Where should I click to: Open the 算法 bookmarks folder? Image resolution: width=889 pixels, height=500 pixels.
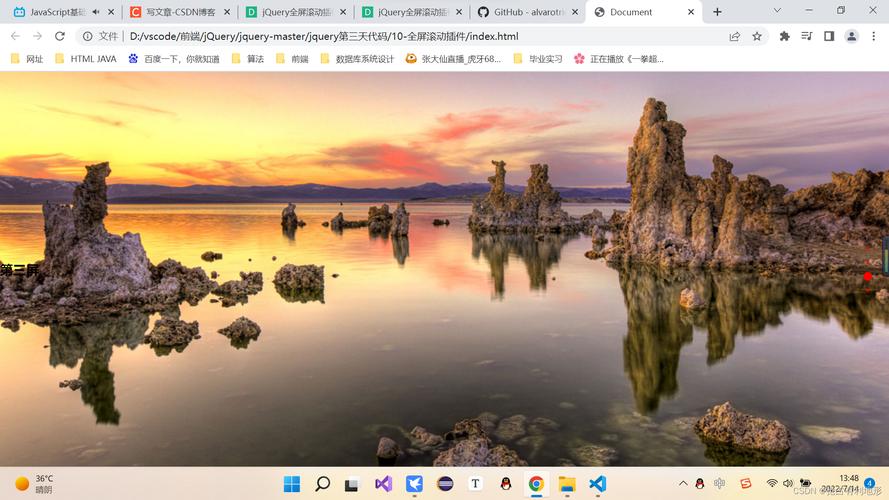coord(248,59)
